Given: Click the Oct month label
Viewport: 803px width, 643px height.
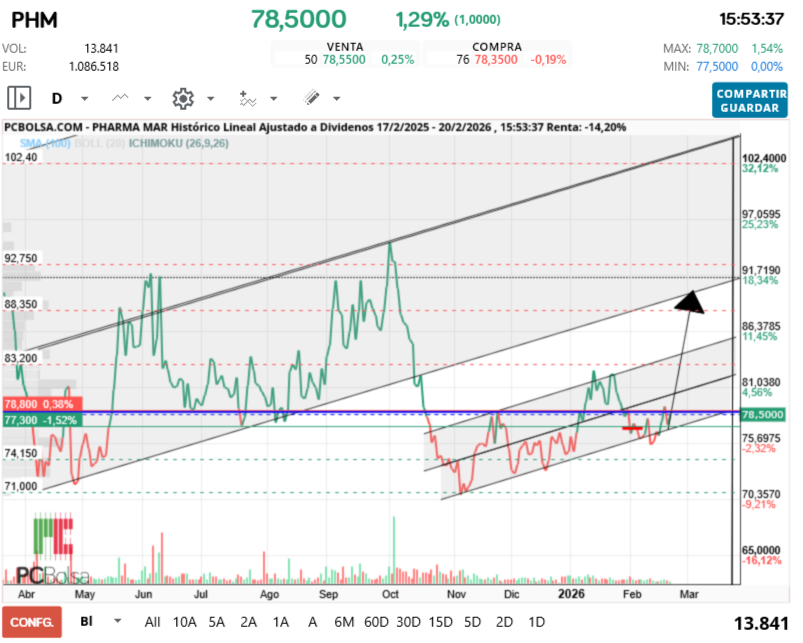Looking at the screenshot, I should [390, 594].
